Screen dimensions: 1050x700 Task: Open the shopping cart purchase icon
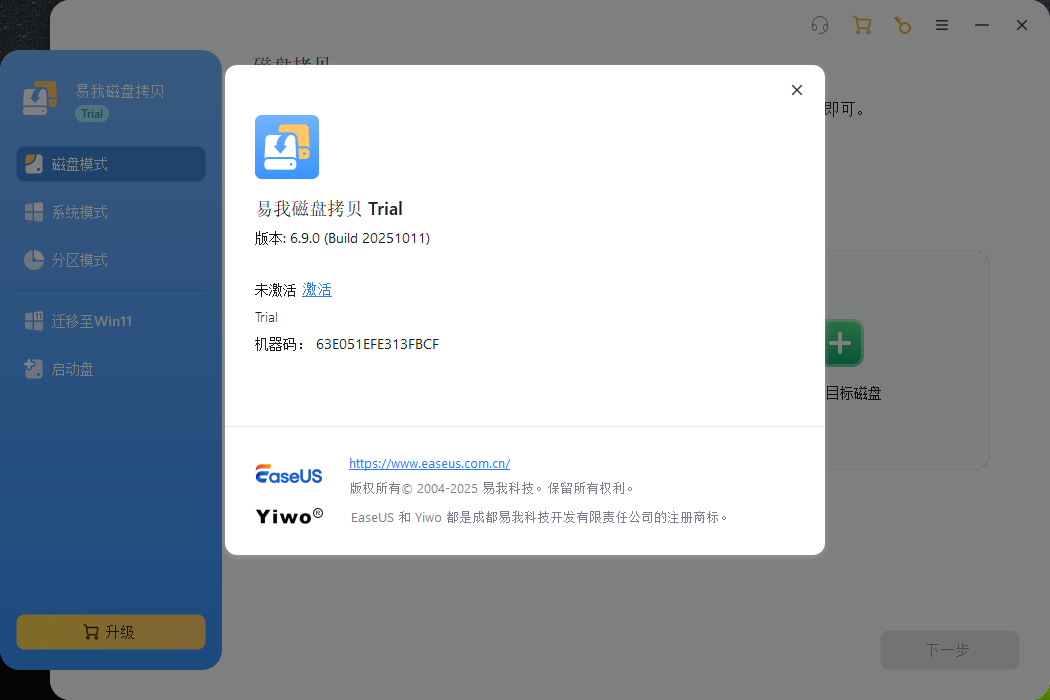click(861, 26)
